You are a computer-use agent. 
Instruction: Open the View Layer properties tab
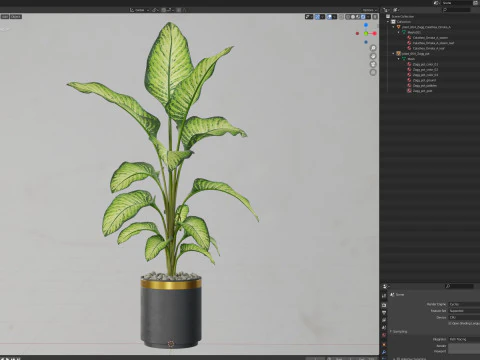coord(384,320)
